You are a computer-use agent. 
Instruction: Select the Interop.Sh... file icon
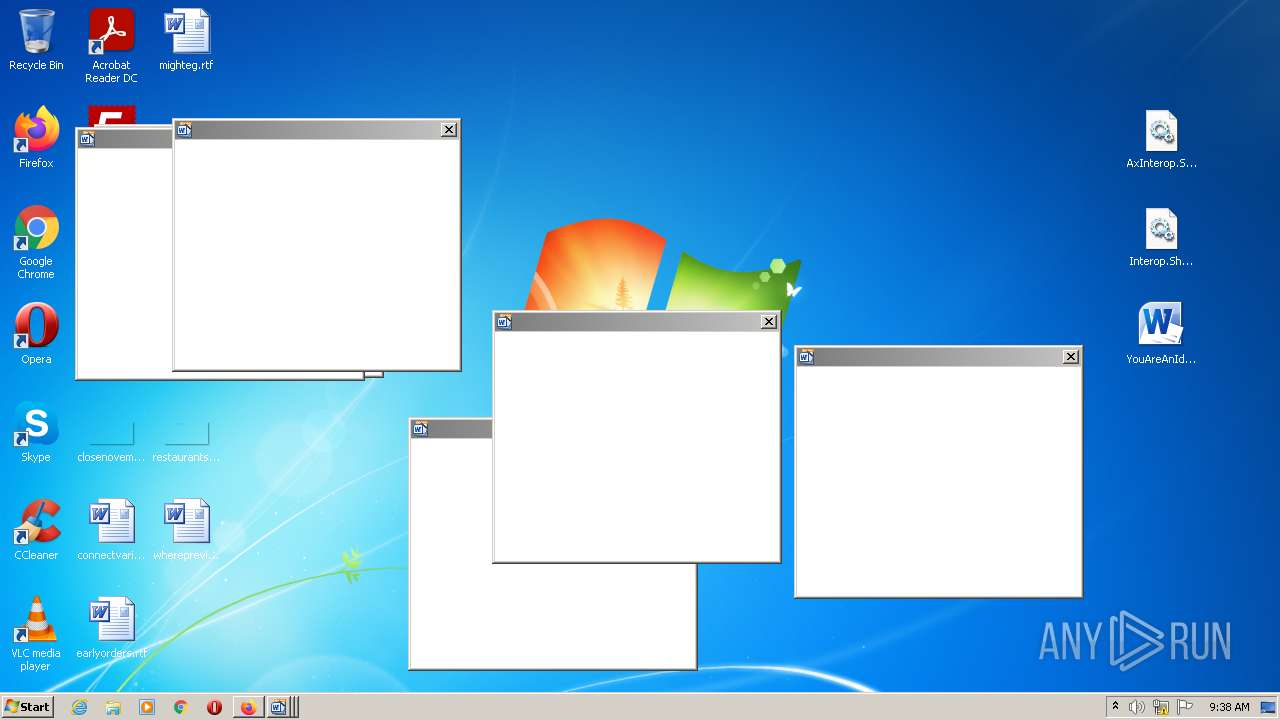(x=1161, y=236)
